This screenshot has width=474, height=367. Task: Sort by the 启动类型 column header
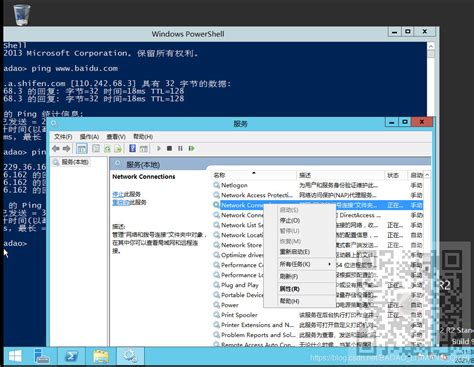coord(416,175)
